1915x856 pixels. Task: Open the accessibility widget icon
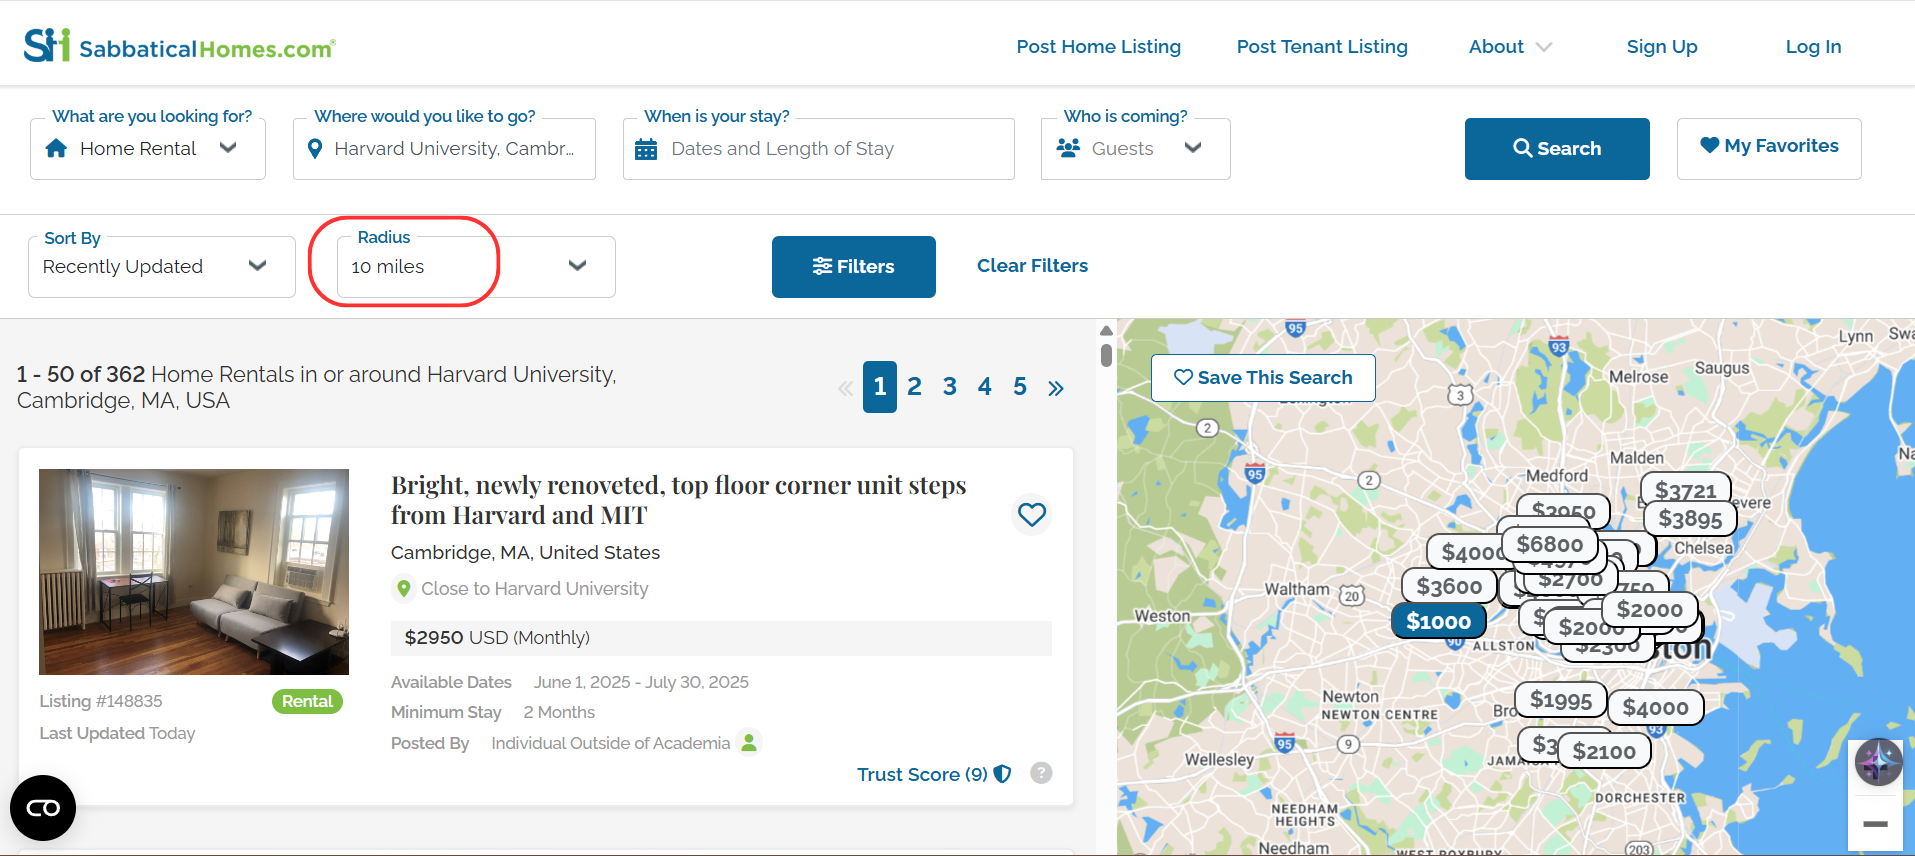tap(43, 808)
